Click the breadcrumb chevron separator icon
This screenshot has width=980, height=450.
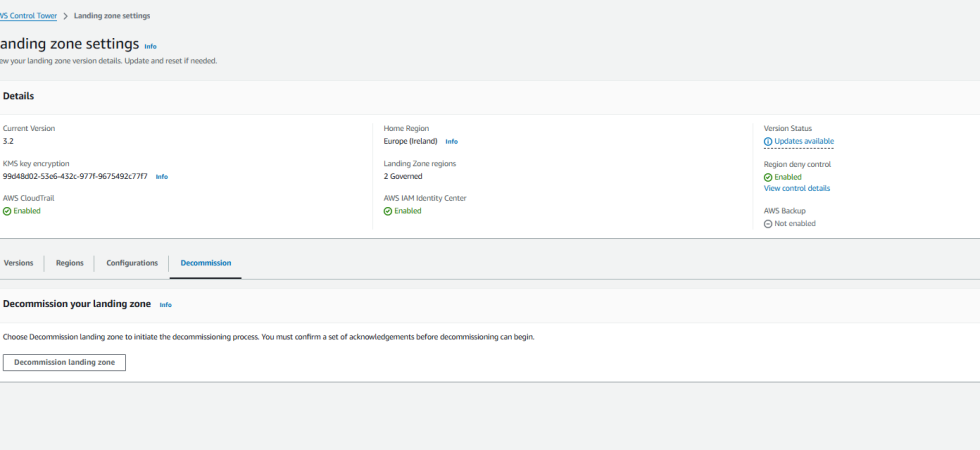[x=66, y=16]
